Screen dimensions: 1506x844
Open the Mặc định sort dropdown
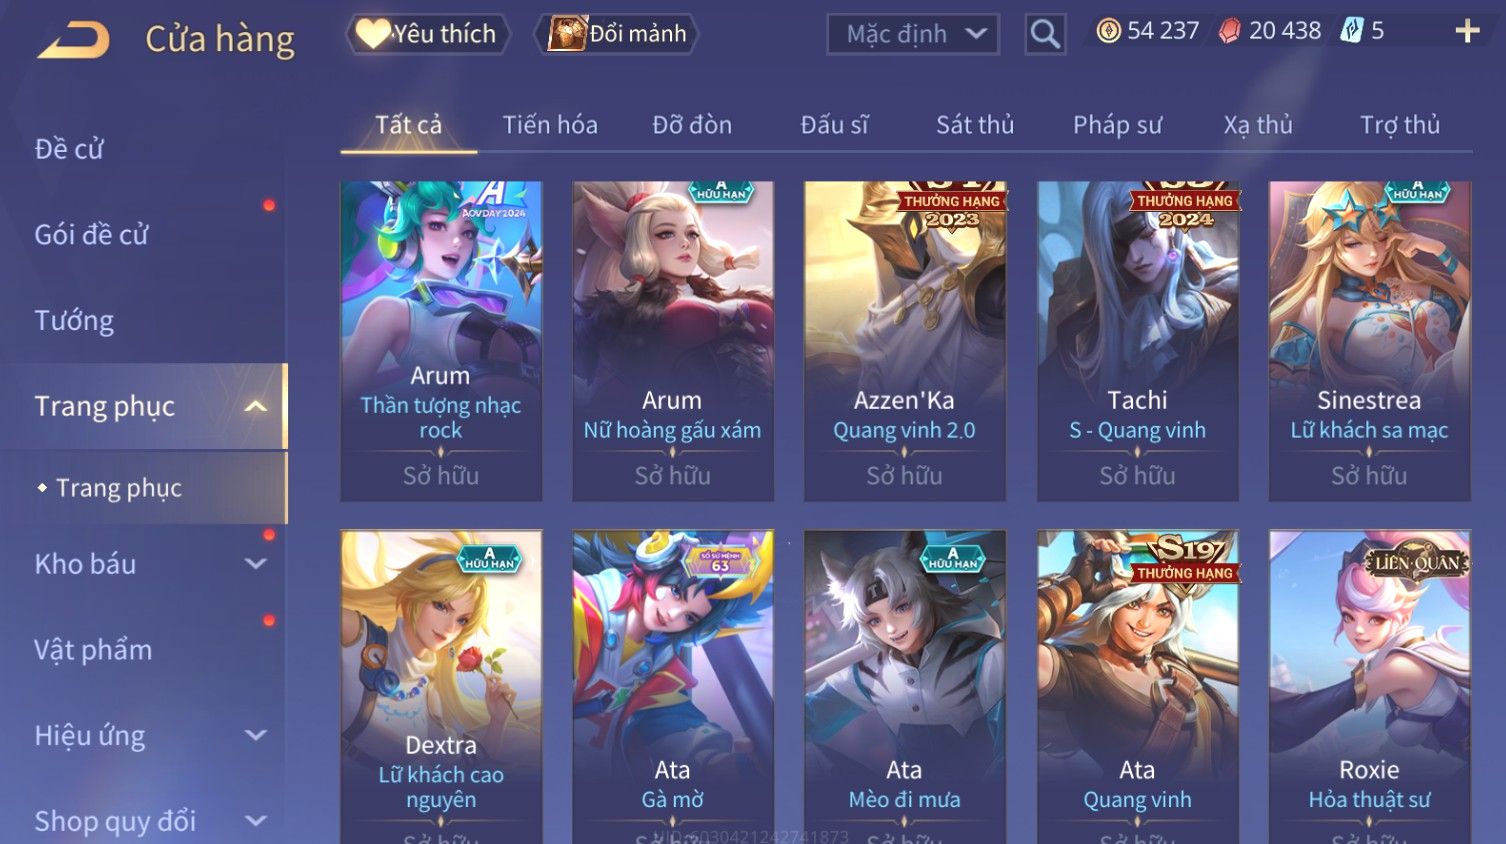pos(913,34)
